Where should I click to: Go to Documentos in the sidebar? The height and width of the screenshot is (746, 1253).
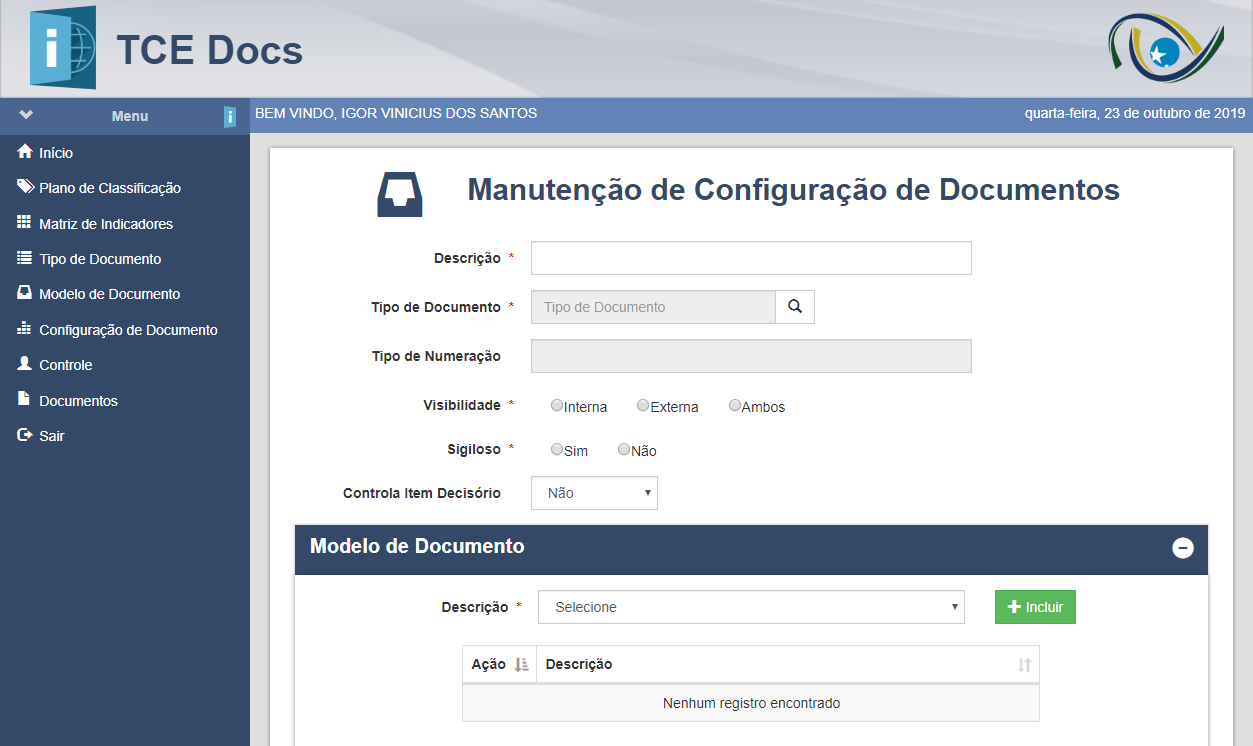pyautogui.click(x=78, y=401)
